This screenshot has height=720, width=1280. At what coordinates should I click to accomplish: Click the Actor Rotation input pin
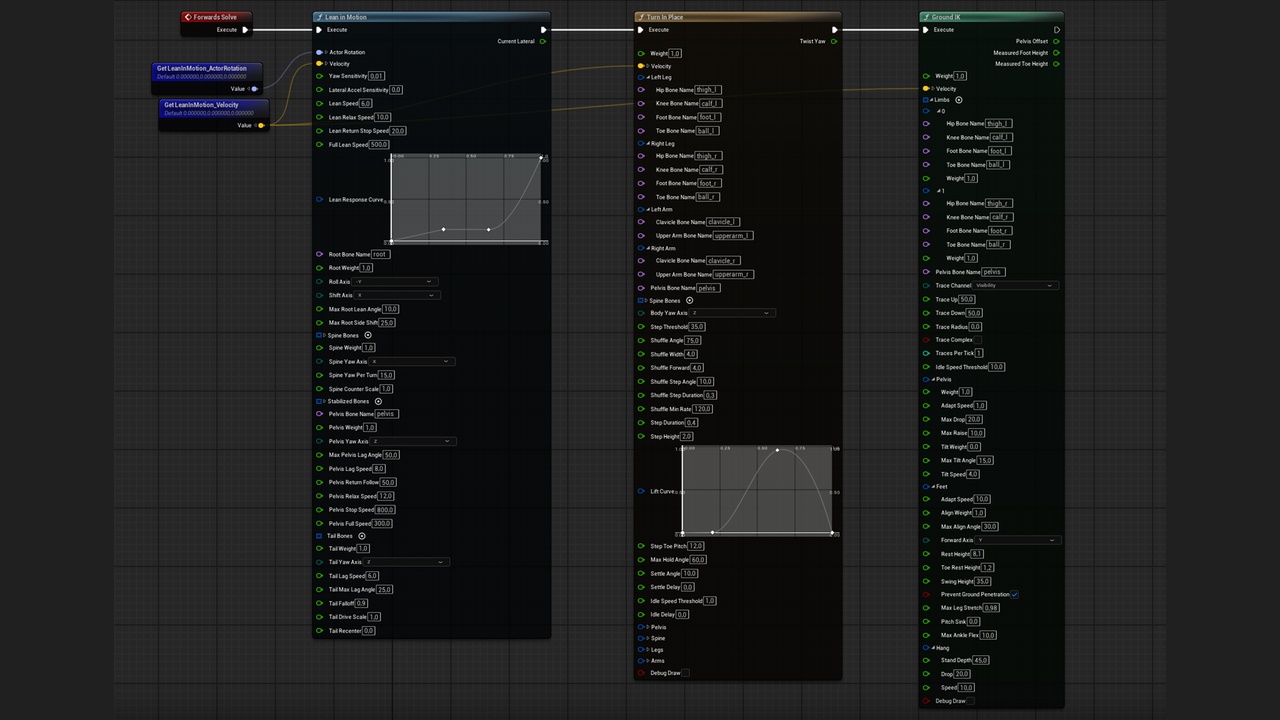tap(320, 52)
